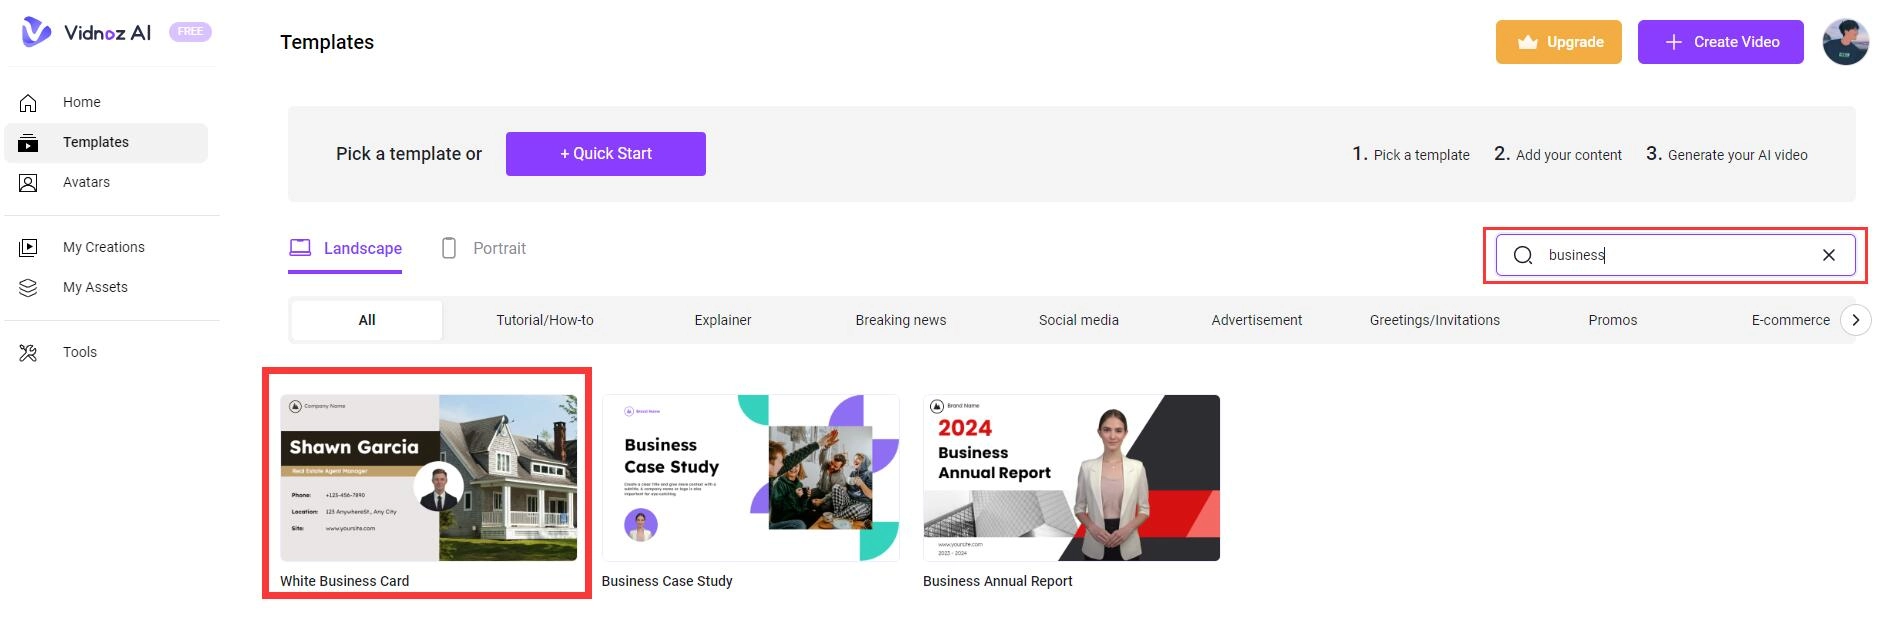Screen dimensions: 1902x629
Task: Go to My Creations
Action: pyautogui.click(x=103, y=247)
